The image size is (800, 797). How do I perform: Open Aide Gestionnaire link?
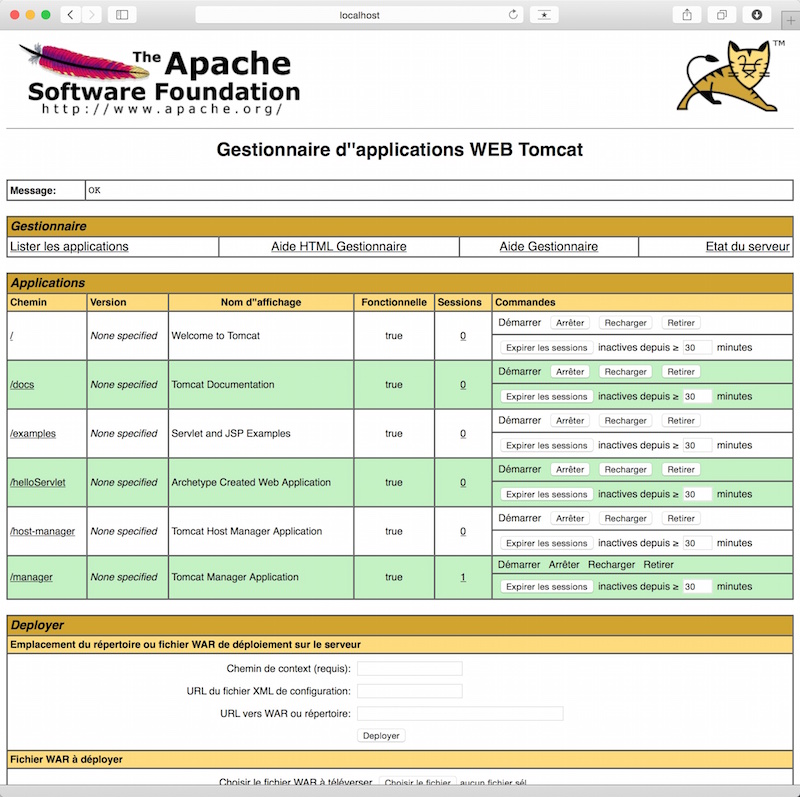[548, 246]
